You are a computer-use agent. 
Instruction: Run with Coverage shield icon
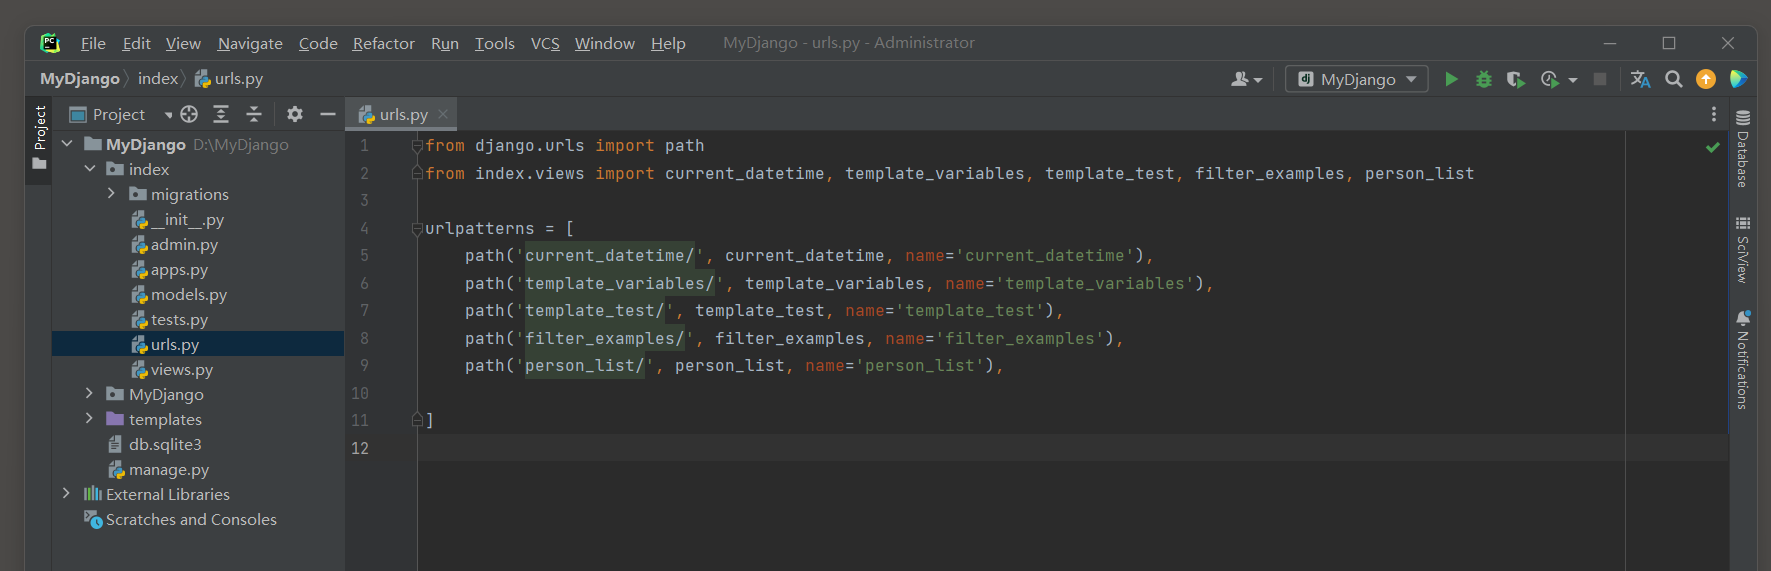tap(1516, 79)
